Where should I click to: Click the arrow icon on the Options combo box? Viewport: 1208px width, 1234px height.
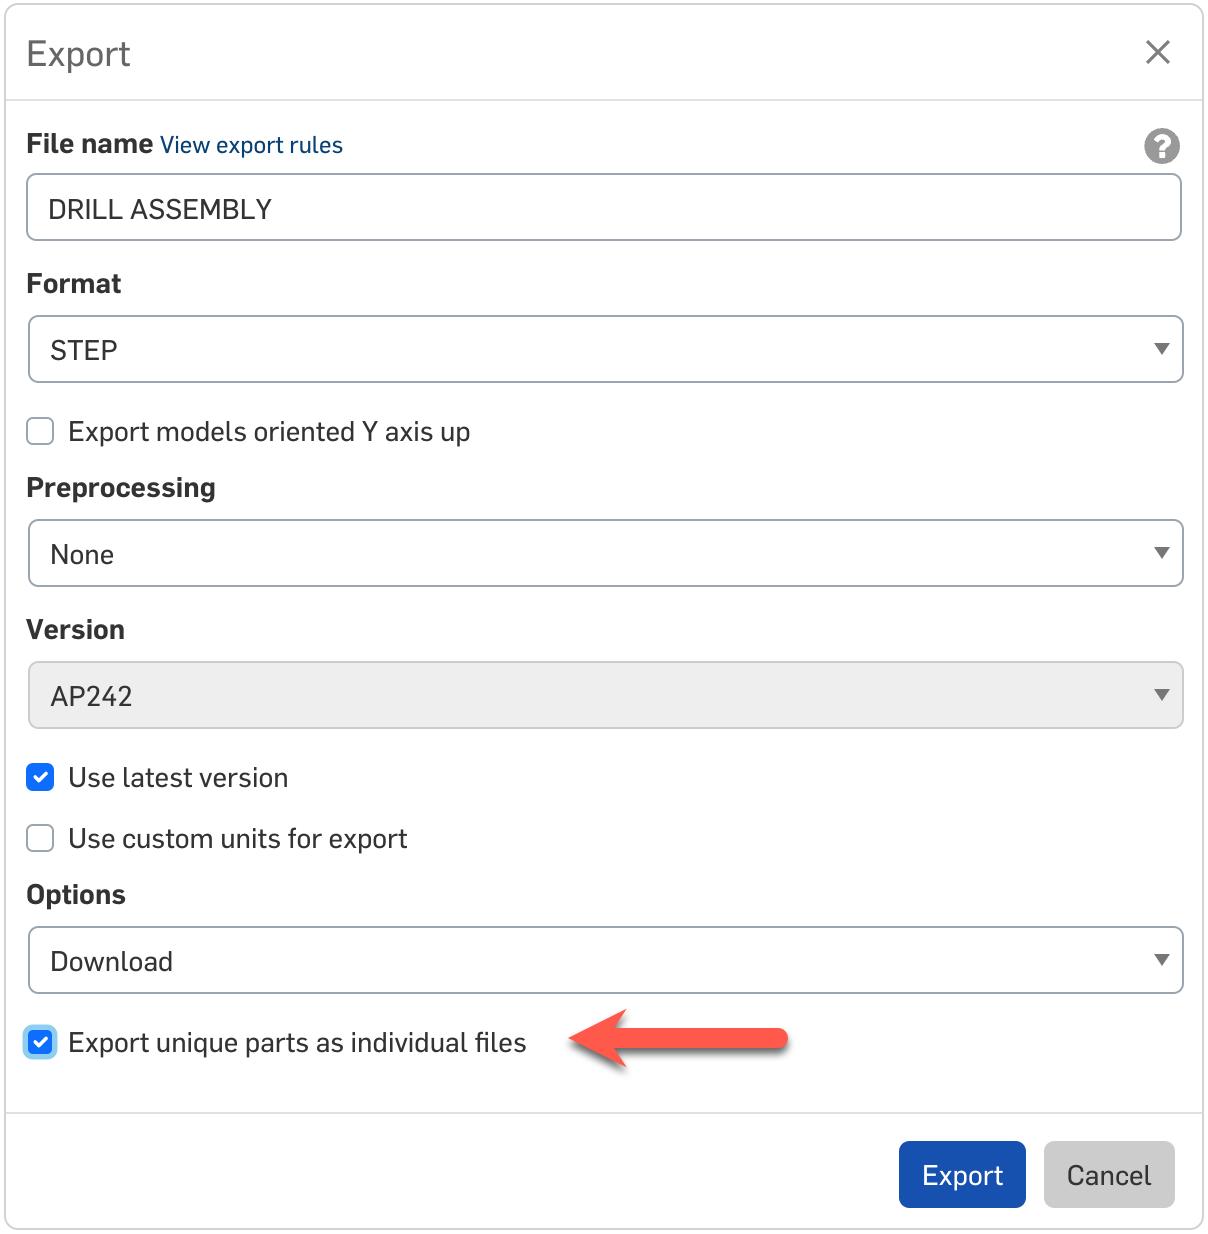1161,961
